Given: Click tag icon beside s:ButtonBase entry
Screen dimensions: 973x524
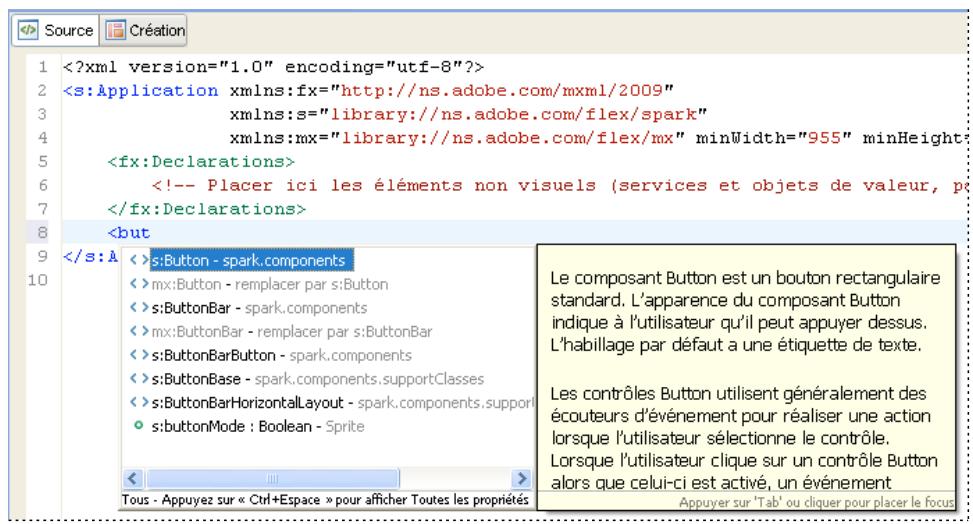Looking at the screenshot, I should pos(139,379).
